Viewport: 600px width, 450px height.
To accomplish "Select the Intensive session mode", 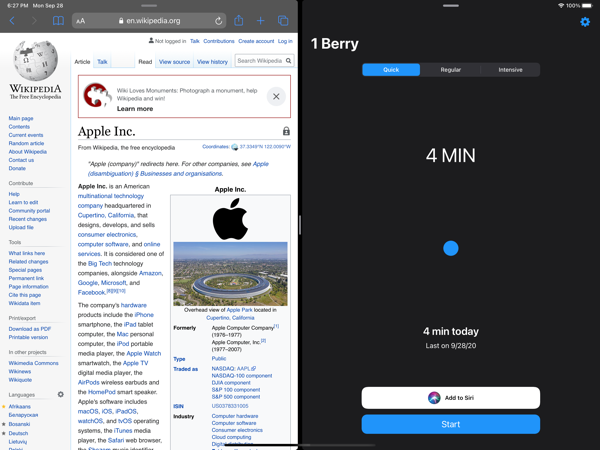I will 510,70.
